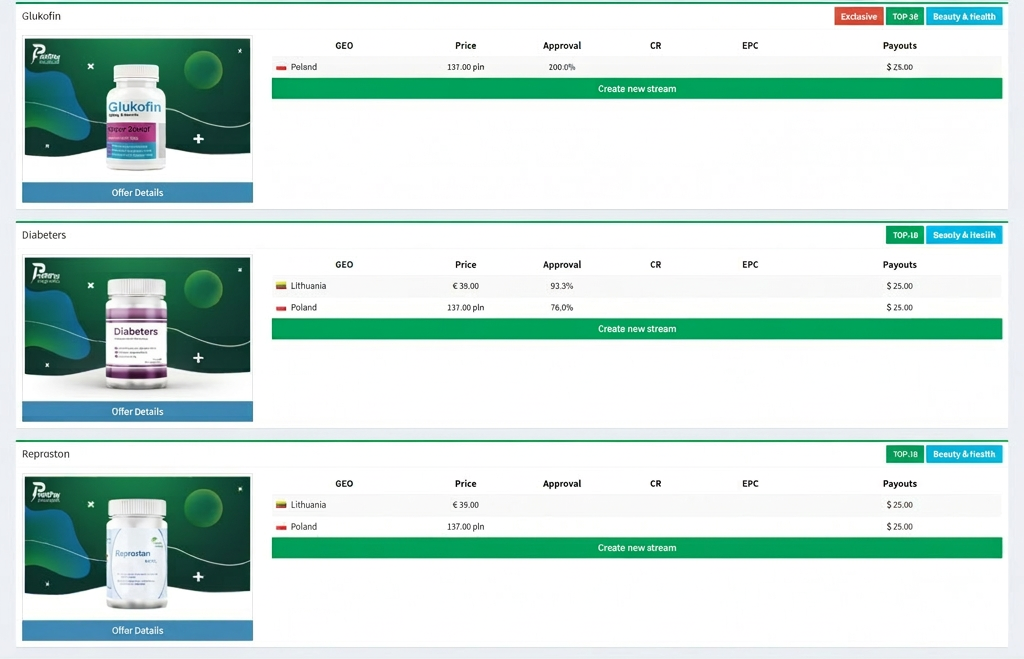Click Lithuania $ 25.00 payout in Diabeters

tap(899, 286)
